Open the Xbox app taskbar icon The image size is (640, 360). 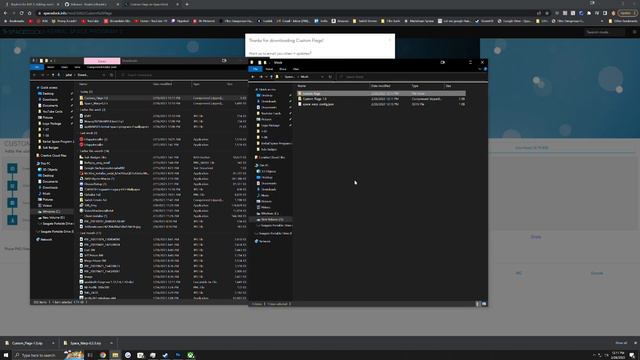190,355
